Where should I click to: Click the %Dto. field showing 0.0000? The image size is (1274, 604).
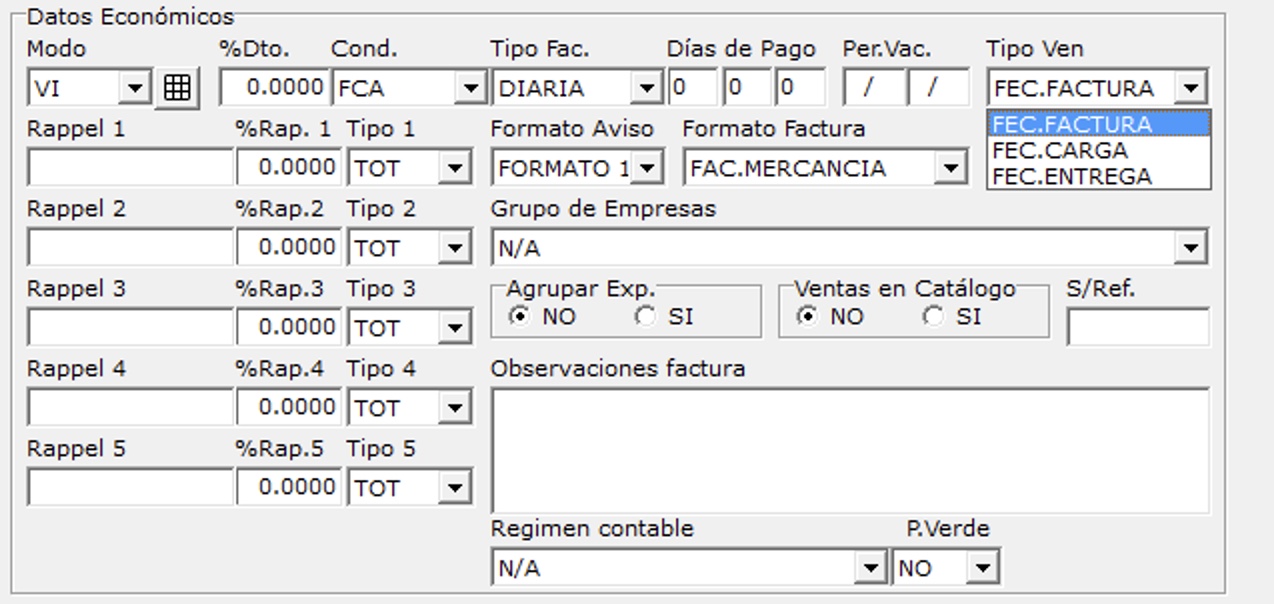[274, 88]
